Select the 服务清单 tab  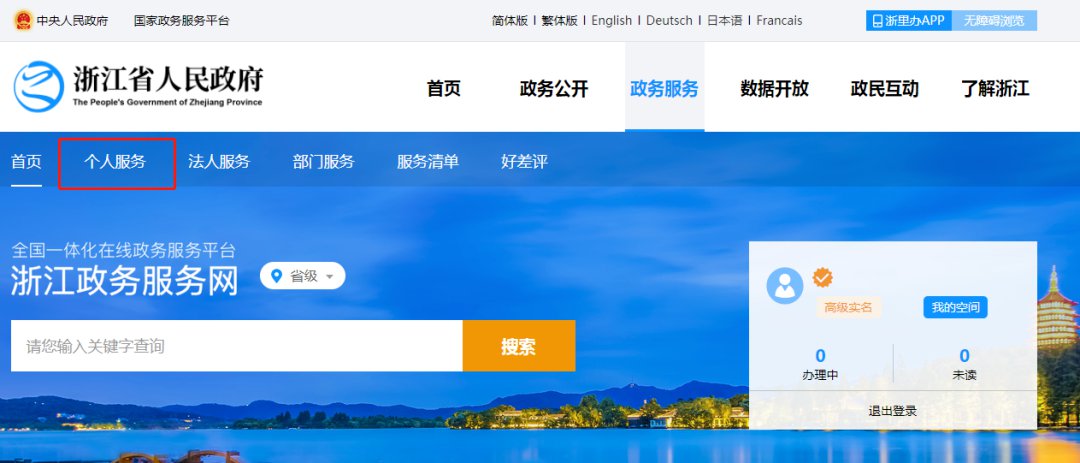click(x=428, y=163)
